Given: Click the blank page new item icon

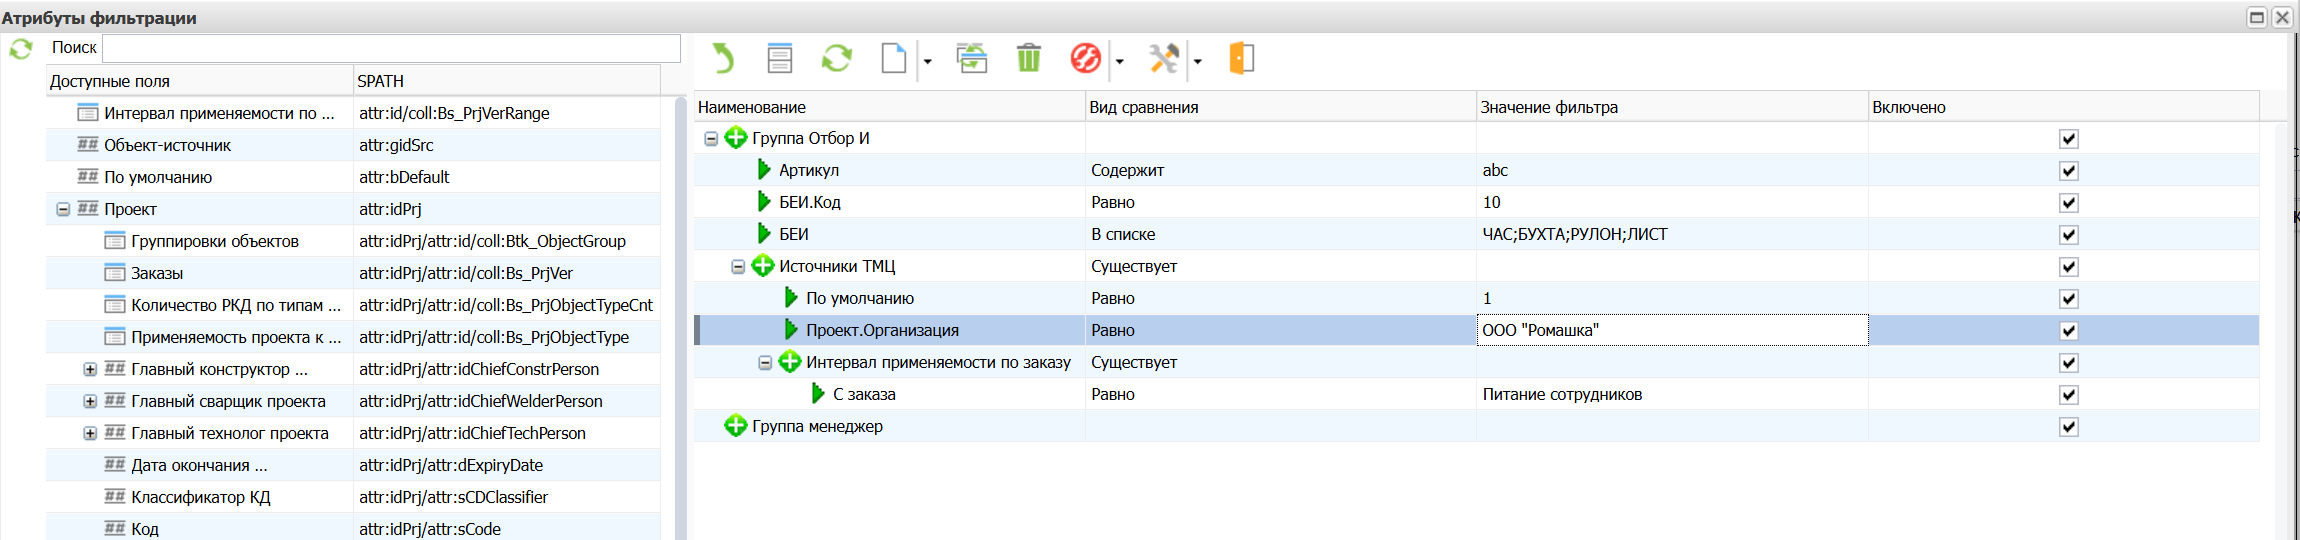Looking at the screenshot, I should (x=893, y=59).
